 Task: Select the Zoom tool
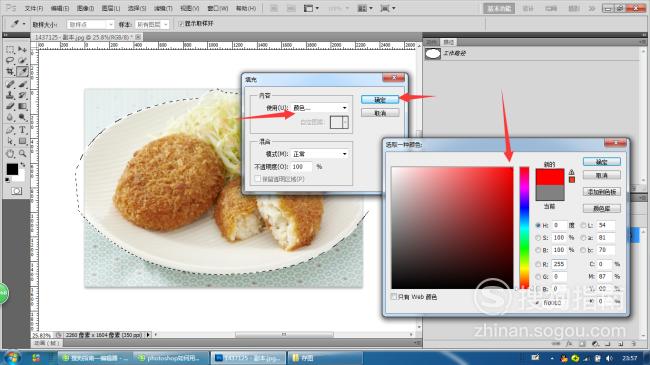22,153
